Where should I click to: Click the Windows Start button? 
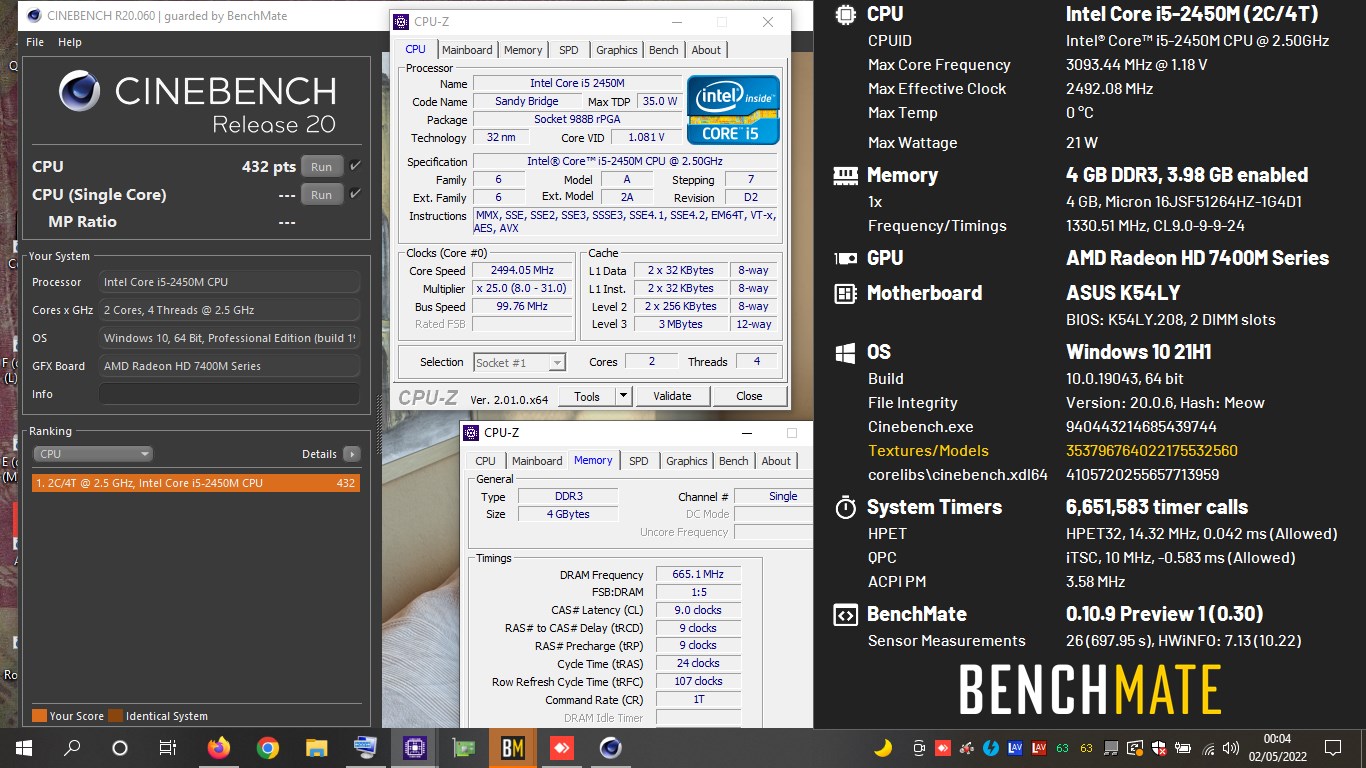coord(23,747)
